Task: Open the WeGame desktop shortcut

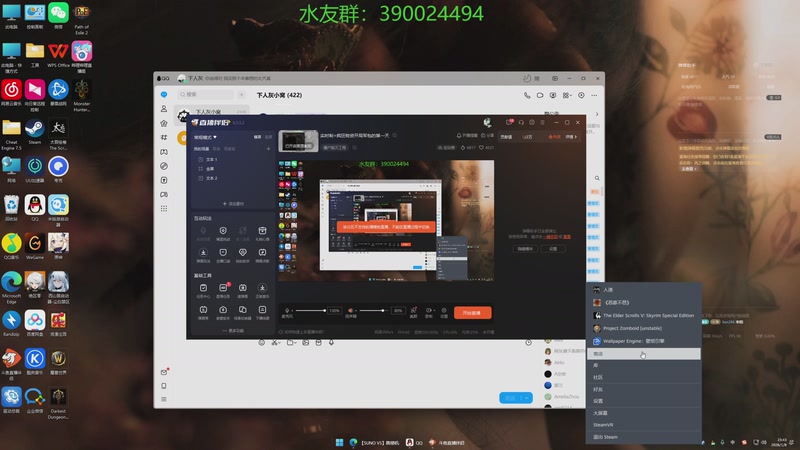Action: (x=35, y=246)
